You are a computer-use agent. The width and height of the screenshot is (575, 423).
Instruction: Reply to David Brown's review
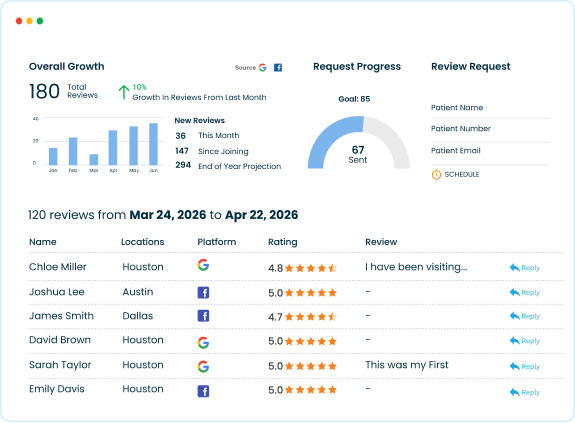coord(525,341)
